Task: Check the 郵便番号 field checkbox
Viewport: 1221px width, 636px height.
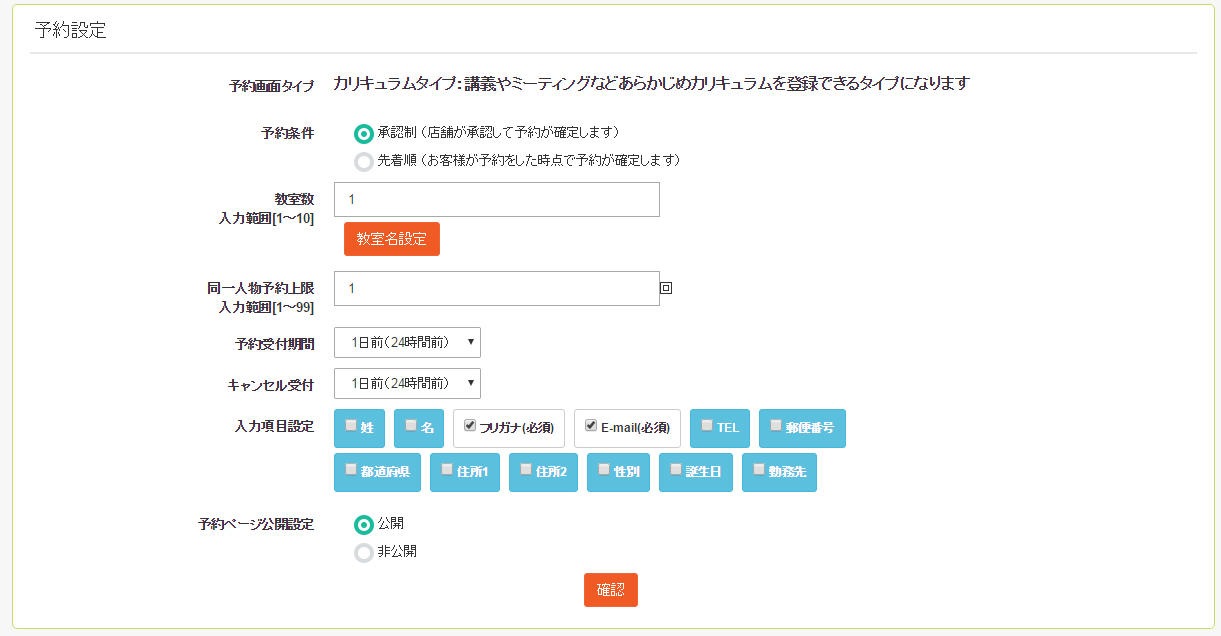Action: (x=776, y=425)
